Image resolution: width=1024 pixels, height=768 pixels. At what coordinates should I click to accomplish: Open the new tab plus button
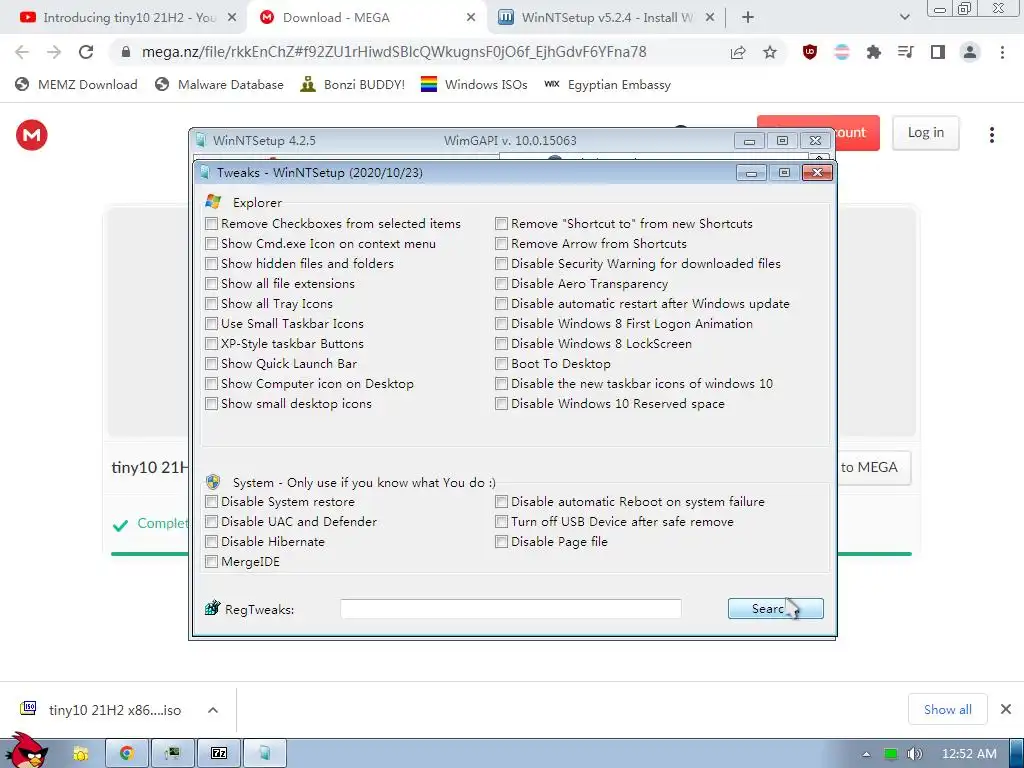[x=748, y=18]
